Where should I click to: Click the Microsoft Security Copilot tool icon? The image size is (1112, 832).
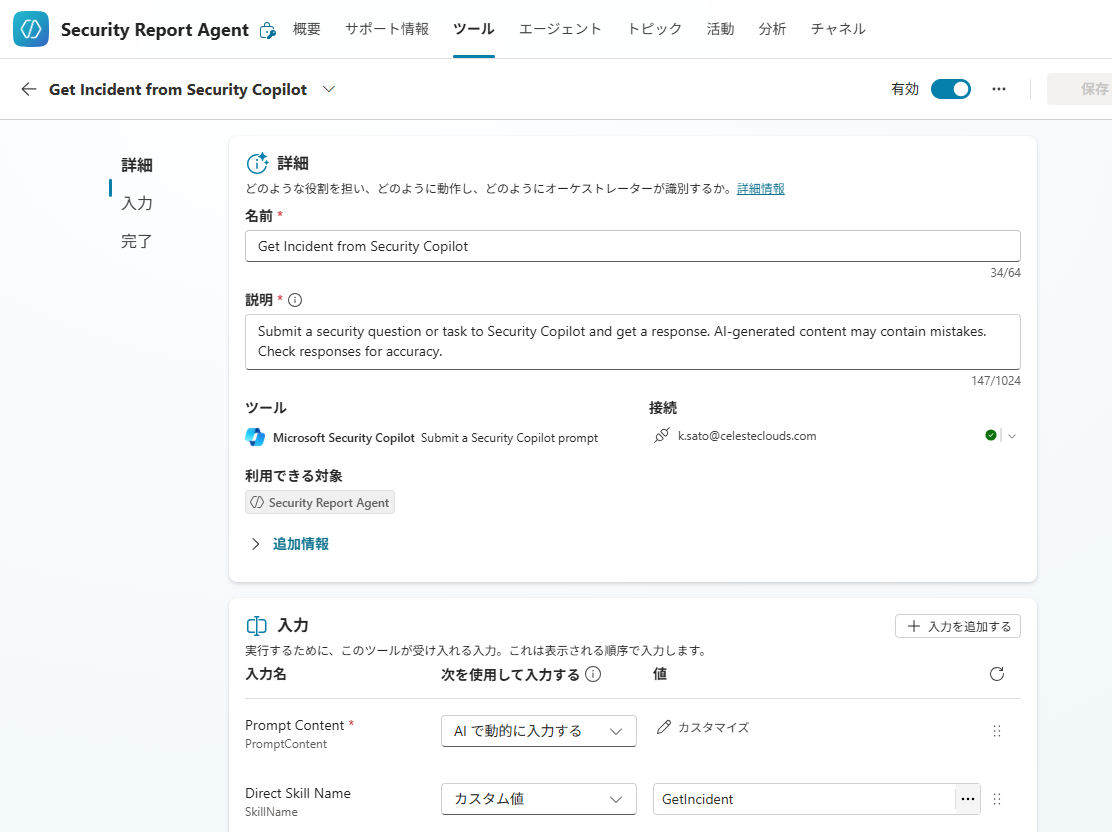[255, 437]
